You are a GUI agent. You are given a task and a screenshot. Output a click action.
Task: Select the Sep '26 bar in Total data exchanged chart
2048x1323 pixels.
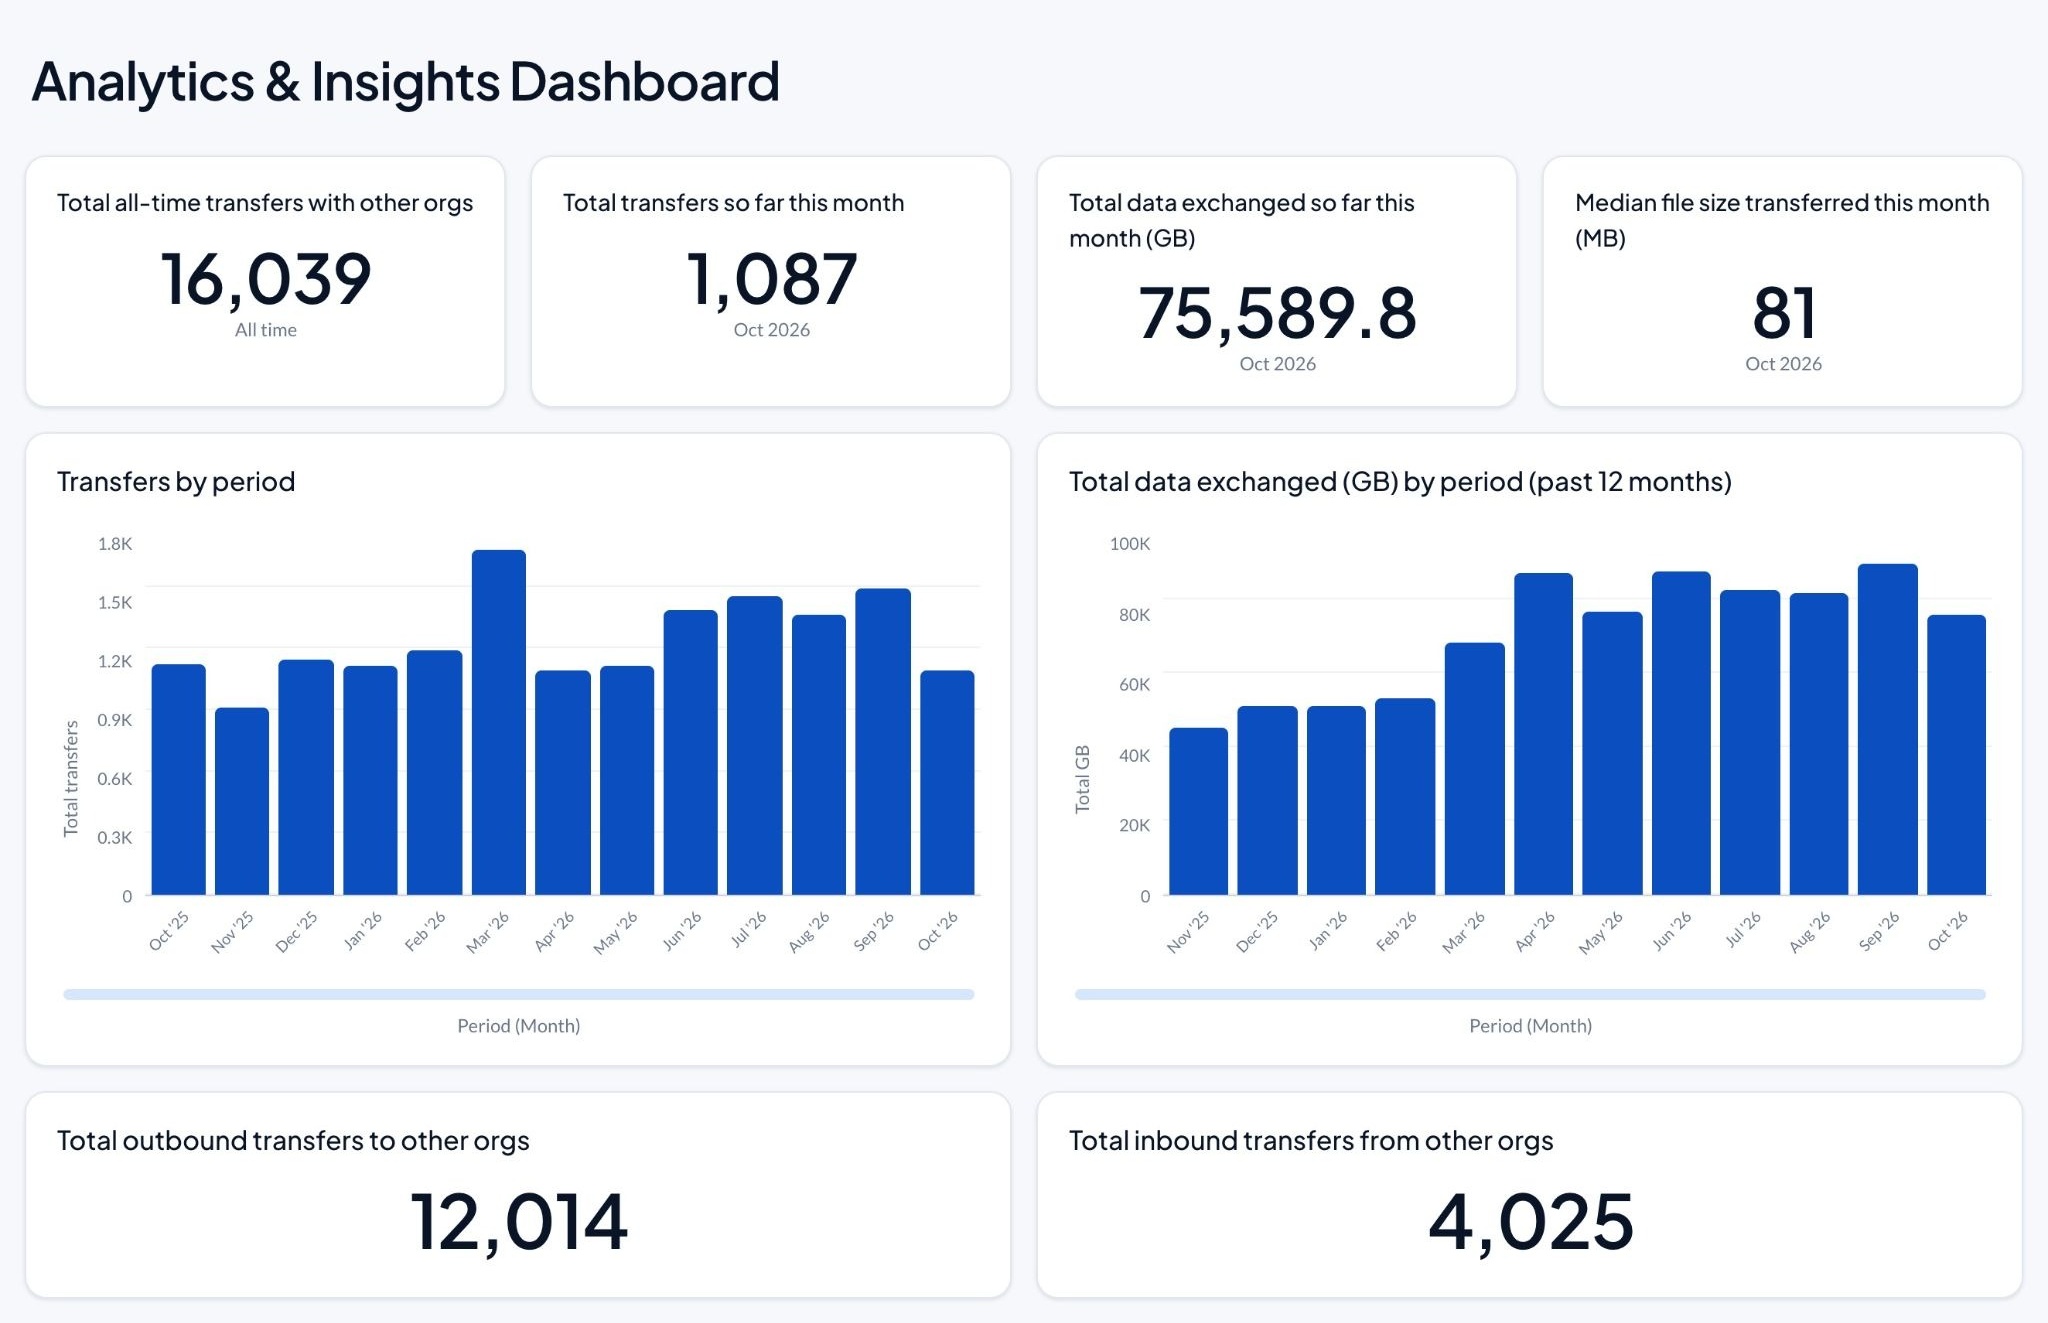pos(1888,729)
